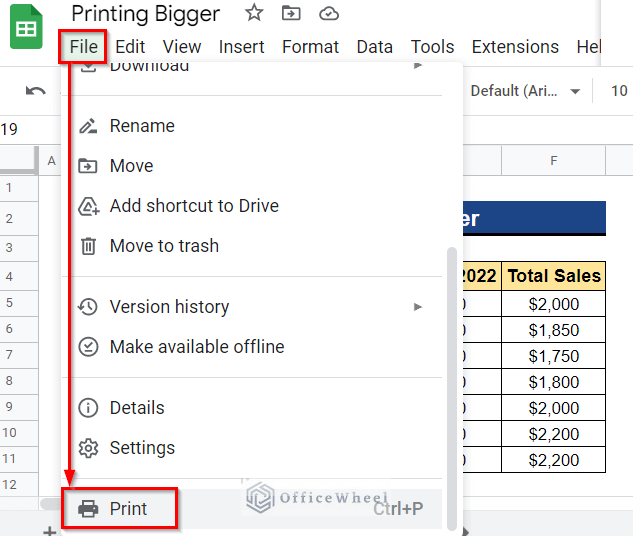633x536 pixels.
Task: Open the File menu
Action: point(84,47)
